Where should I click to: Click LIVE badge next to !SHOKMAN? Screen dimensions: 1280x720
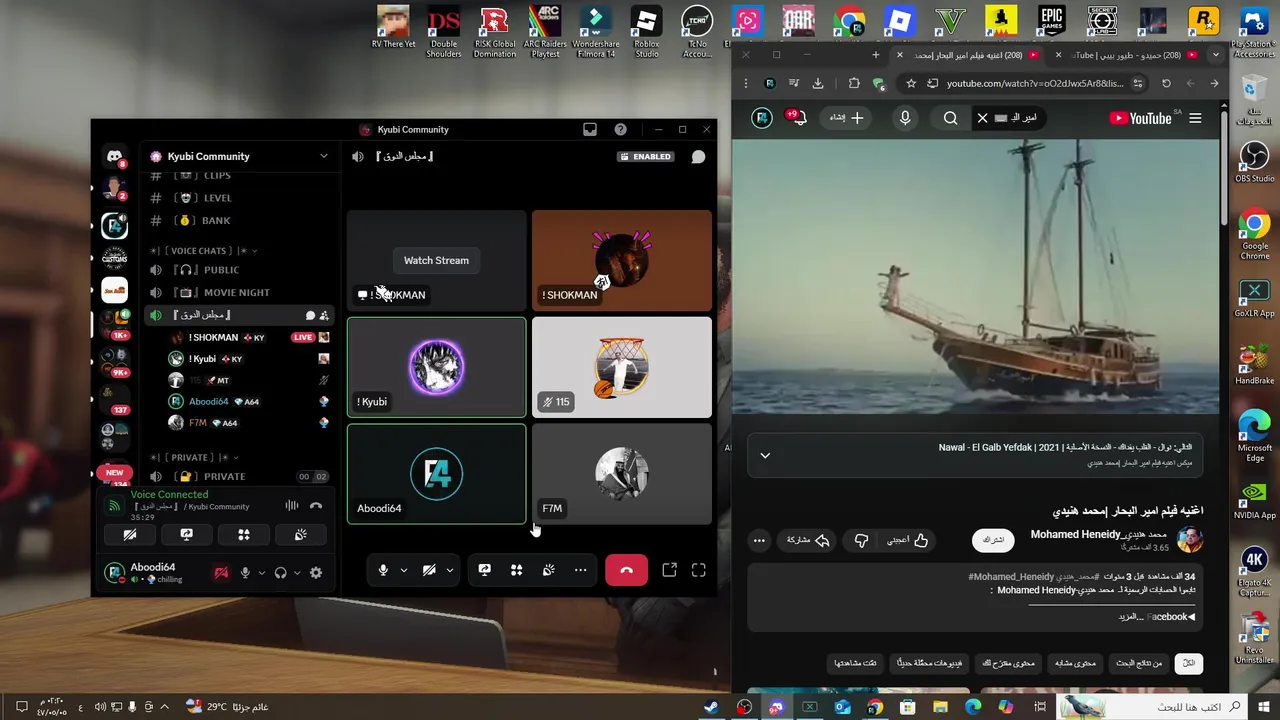[x=303, y=338]
